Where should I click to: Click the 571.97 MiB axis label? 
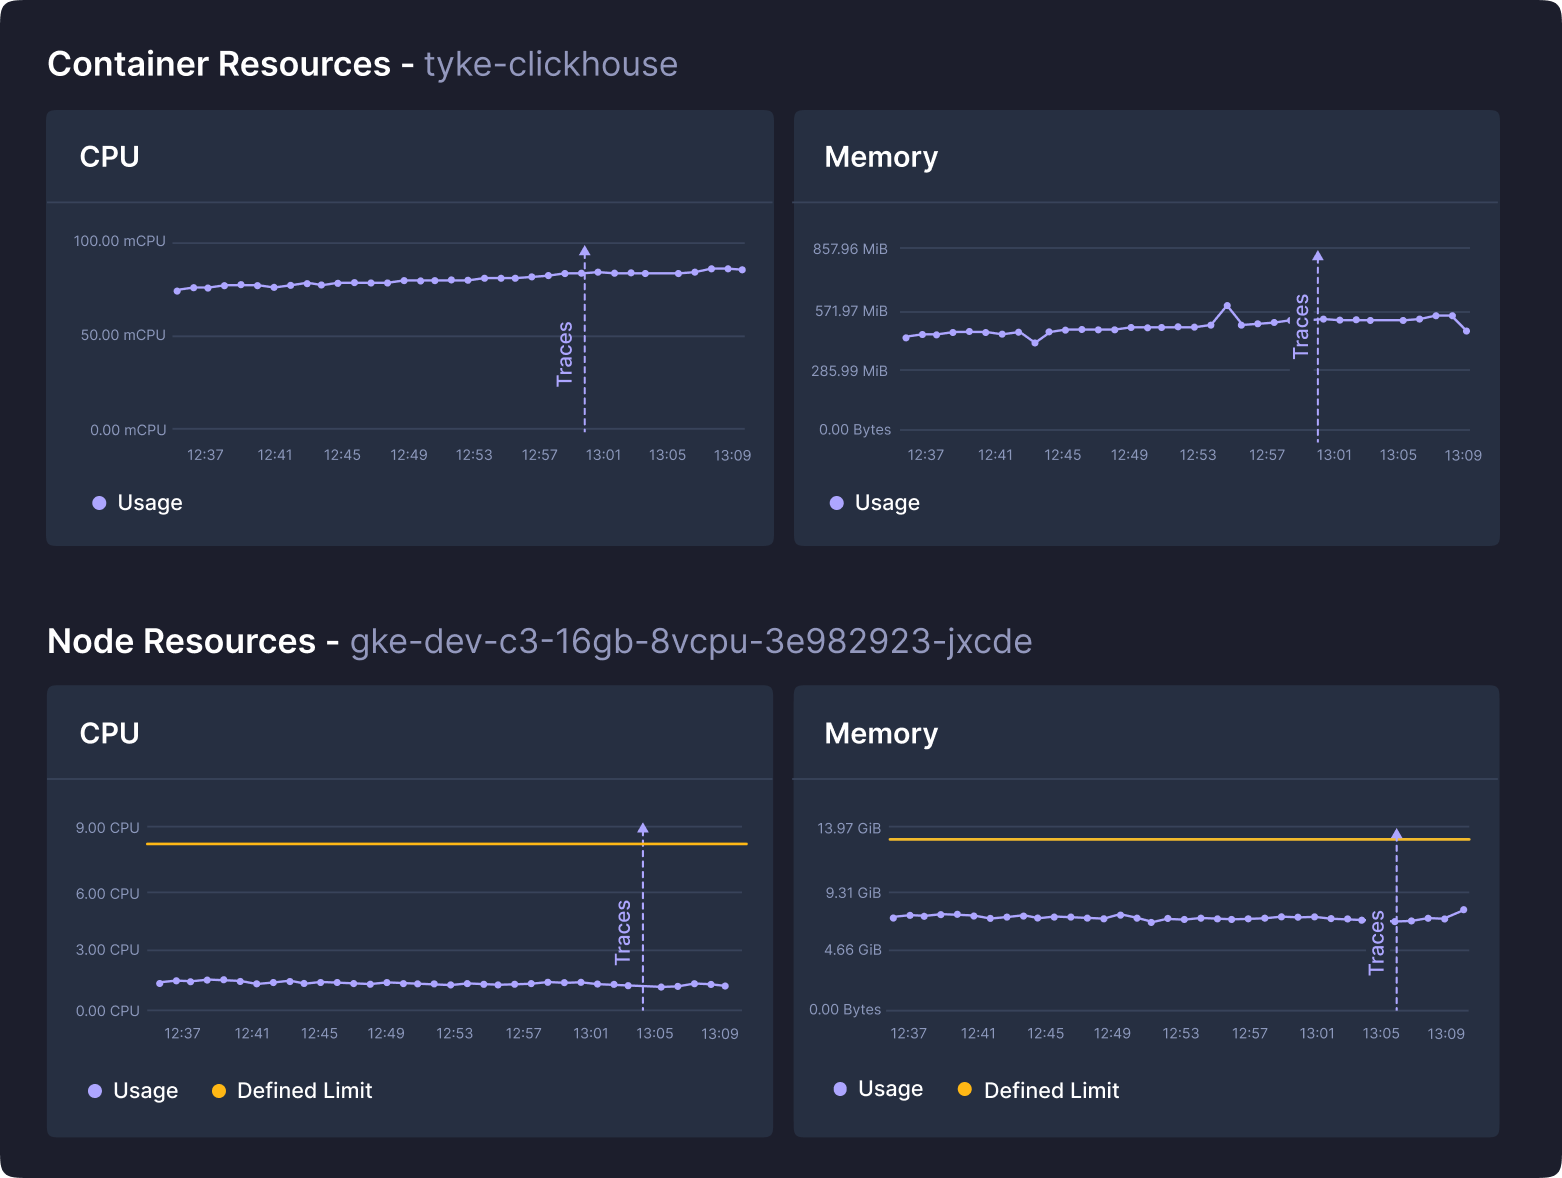point(851,311)
